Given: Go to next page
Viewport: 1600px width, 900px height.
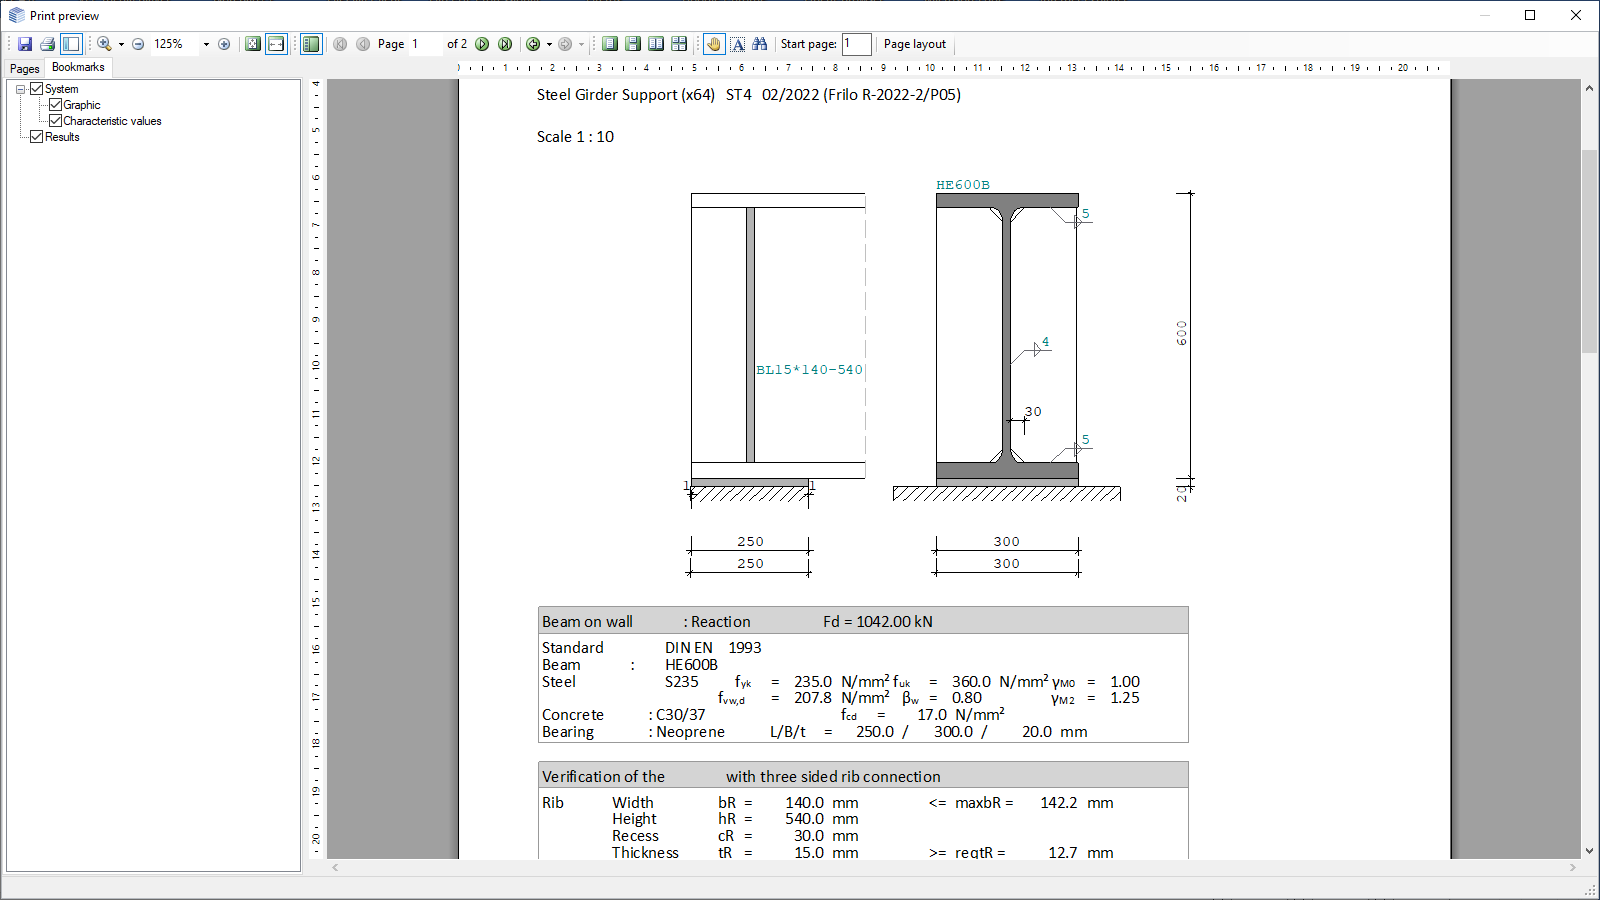Looking at the screenshot, I should pos(482,44).
